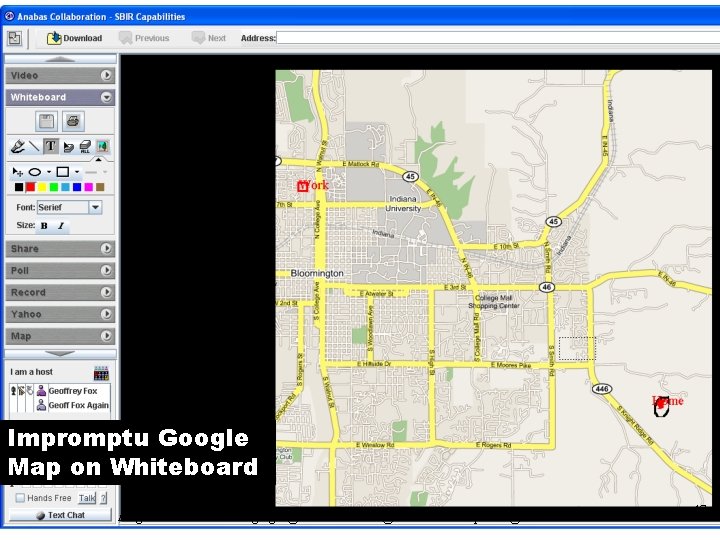
Task: Click the Talk button
Action: pyautogui.click(x=87, y=498)
